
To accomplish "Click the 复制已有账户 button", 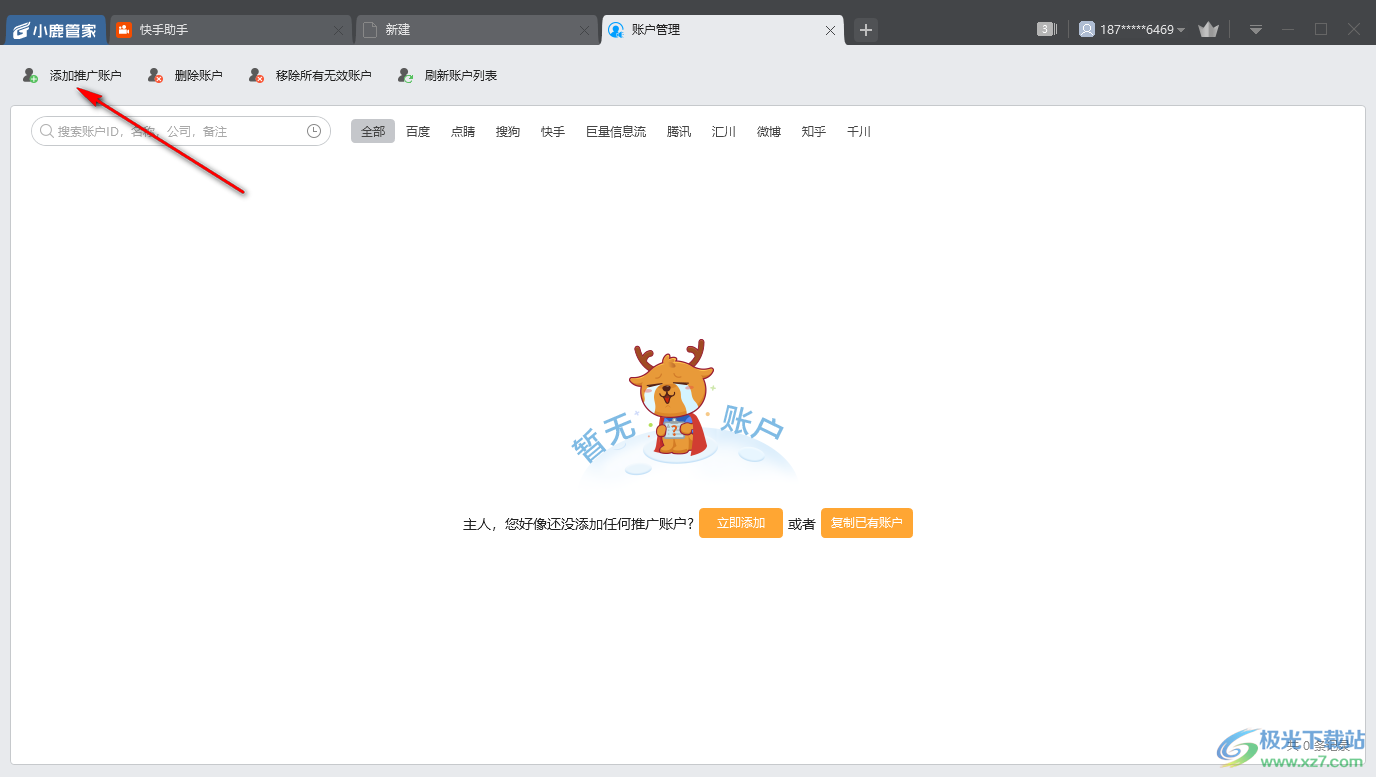I will coord(867,523).
